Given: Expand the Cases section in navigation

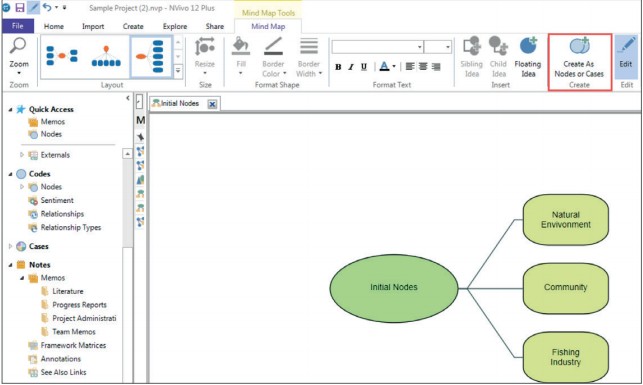Looking at the screenshot, I should [x=10, y=246].
